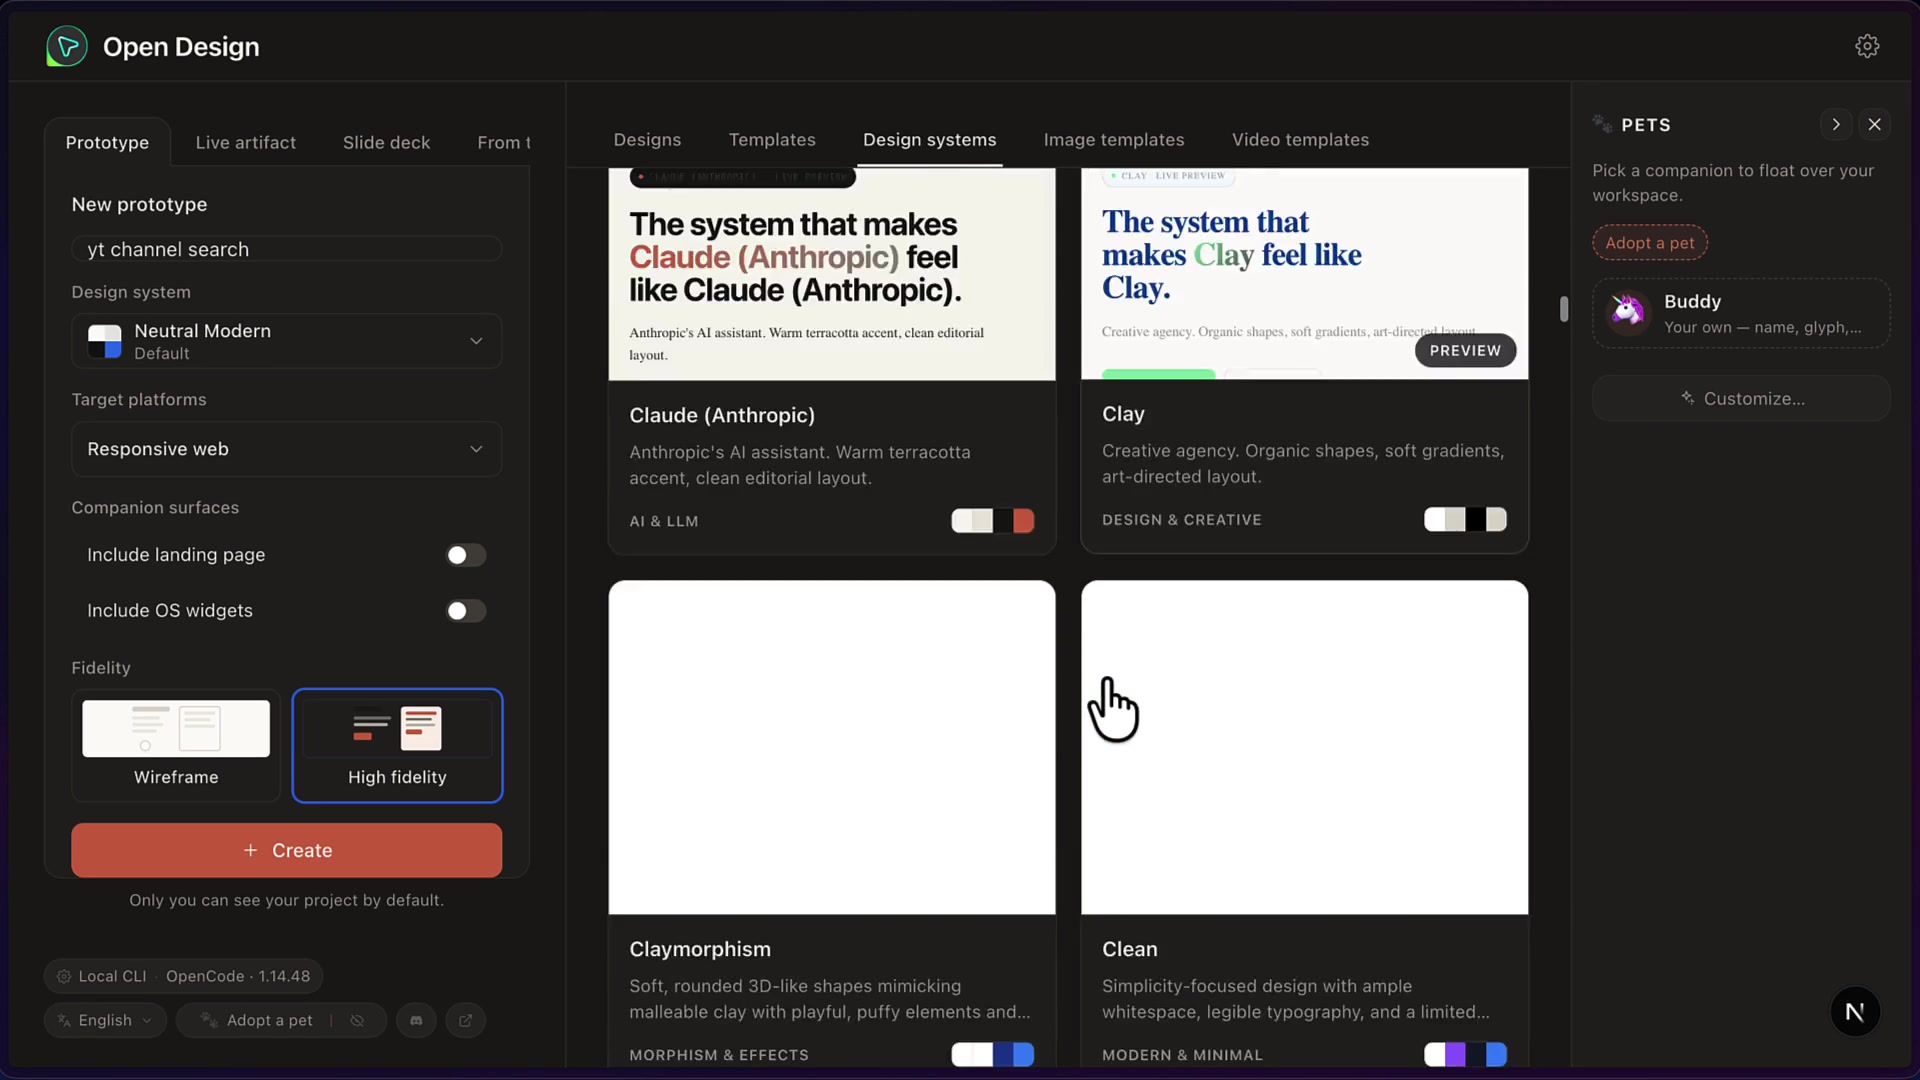Hide pet using crossed-eye icon
Image resolution: width=1920 pixels, height=1080 pixels.
pos(357,1020)
